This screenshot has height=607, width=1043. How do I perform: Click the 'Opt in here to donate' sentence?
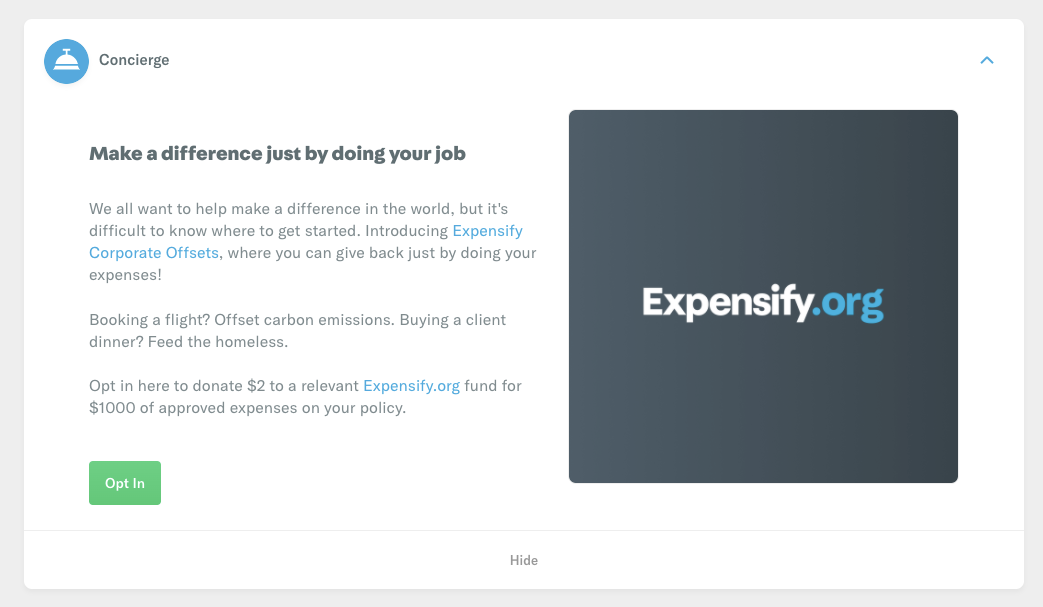305,386
